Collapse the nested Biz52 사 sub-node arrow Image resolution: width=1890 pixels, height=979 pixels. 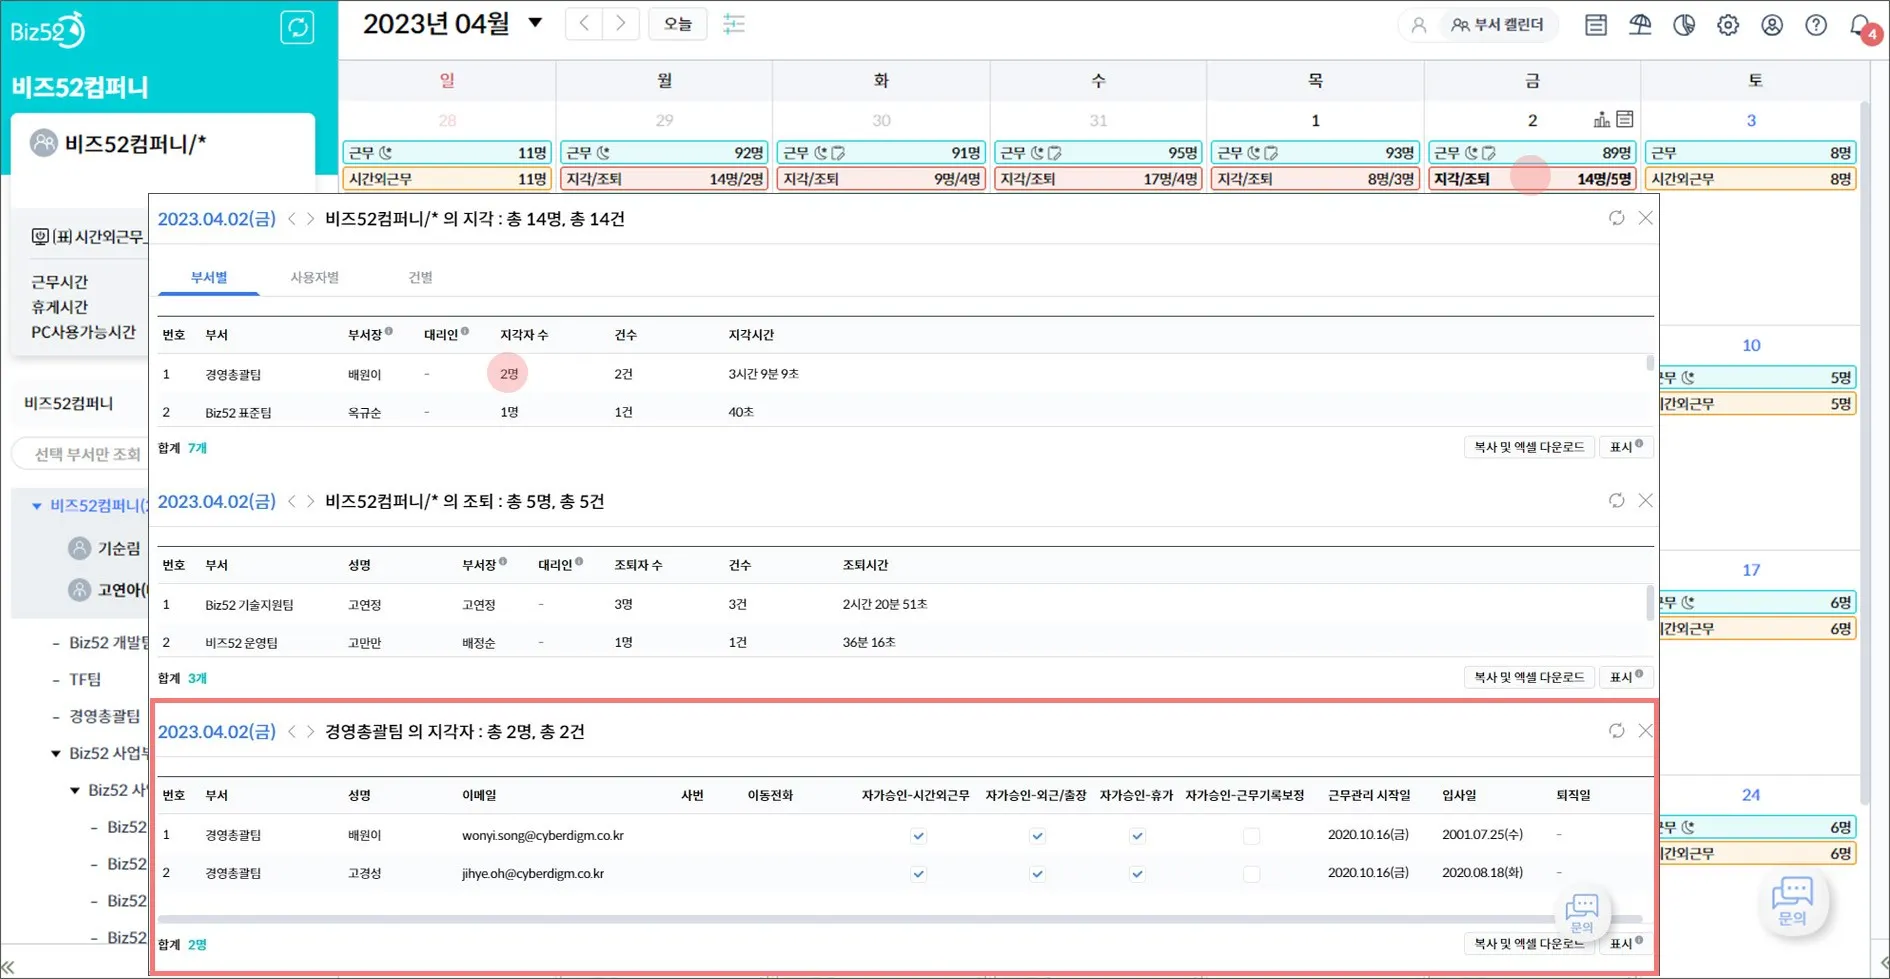[x=75, y=790]
